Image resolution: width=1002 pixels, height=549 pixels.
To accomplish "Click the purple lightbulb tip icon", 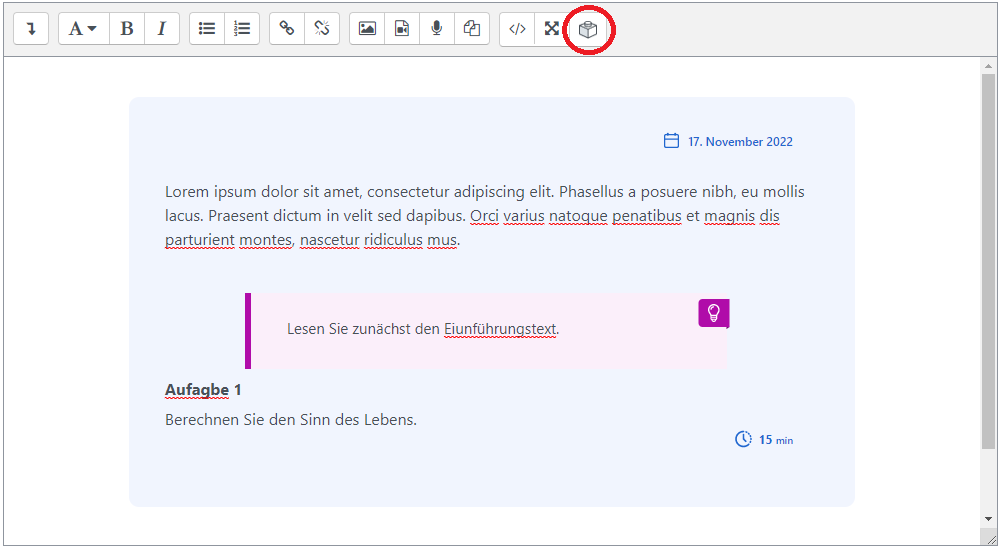I will [713, 312].
